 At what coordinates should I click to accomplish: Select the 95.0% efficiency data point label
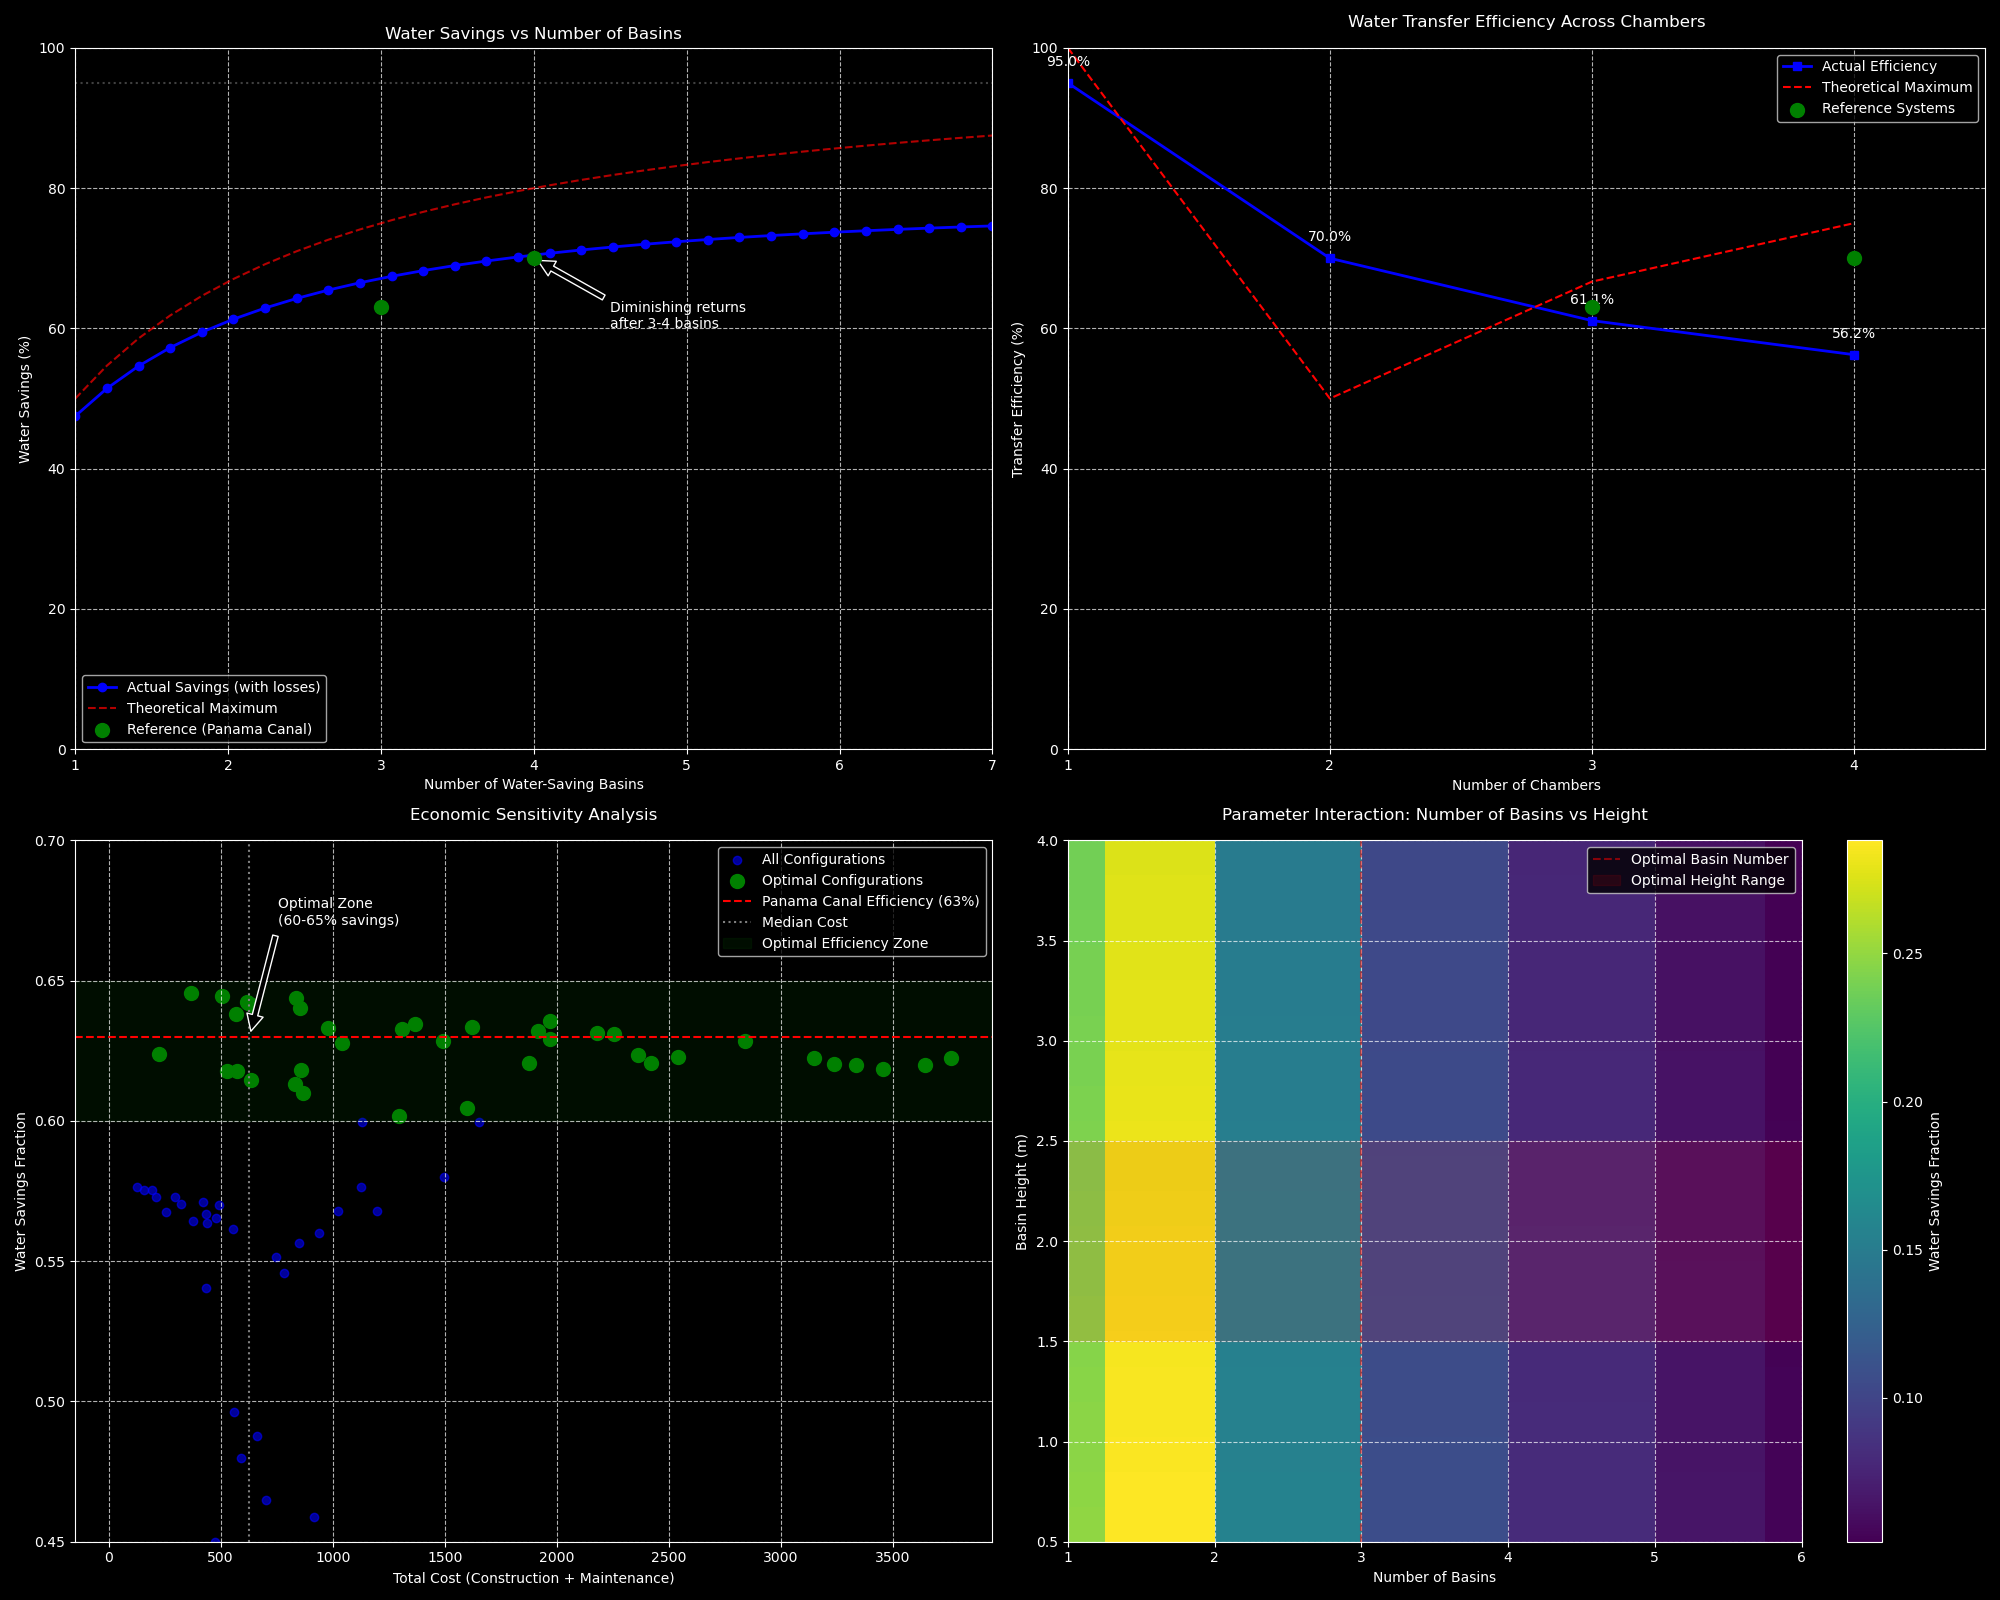click(x=1069, y=59)
